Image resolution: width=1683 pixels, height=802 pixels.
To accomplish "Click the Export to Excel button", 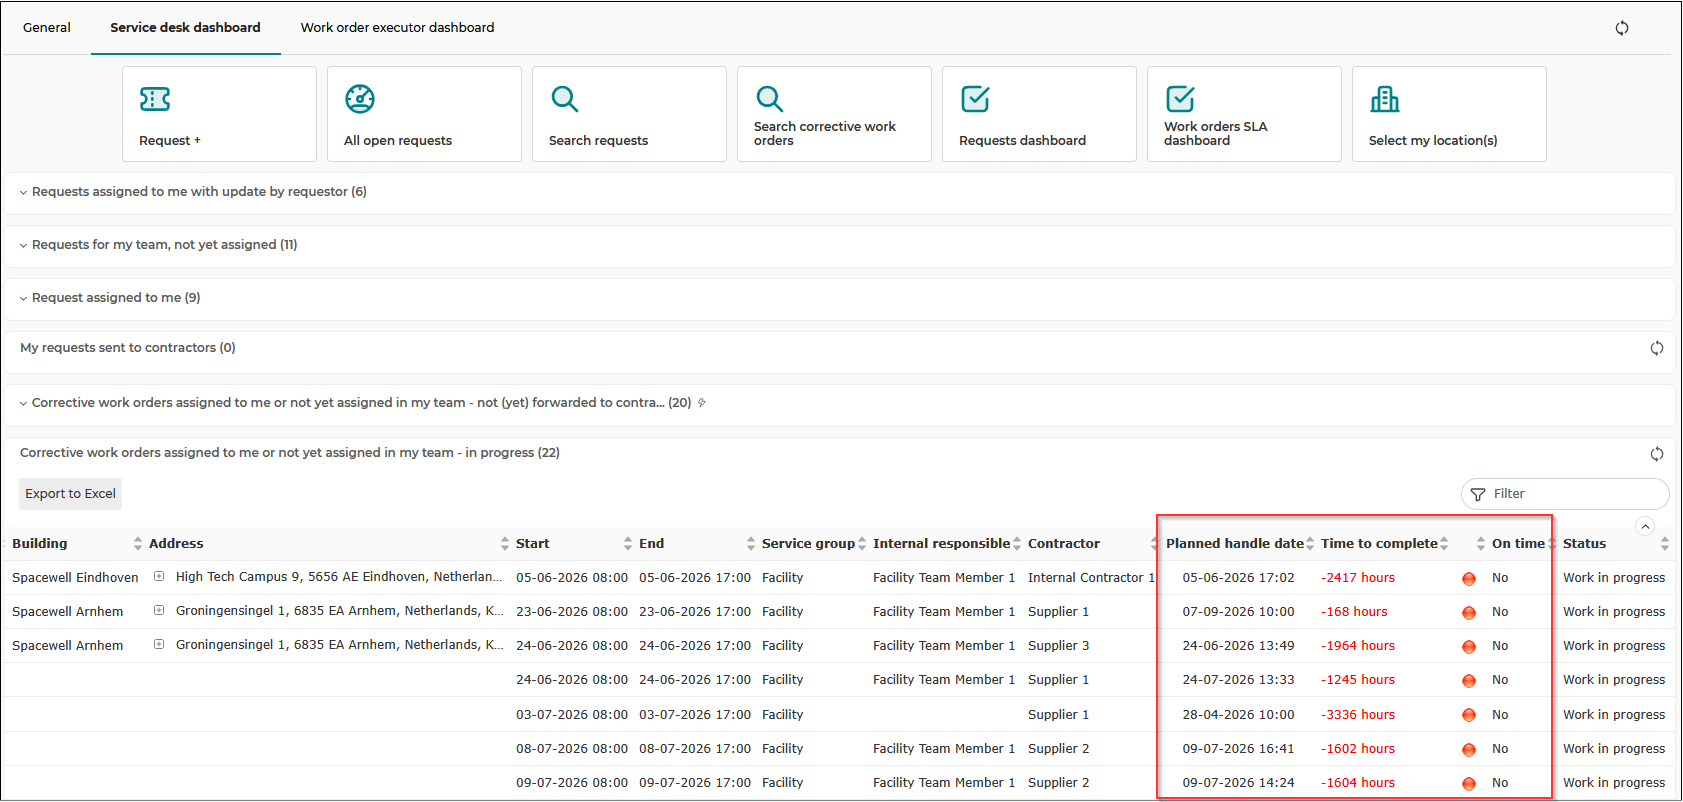I will [x=71, y=494].
